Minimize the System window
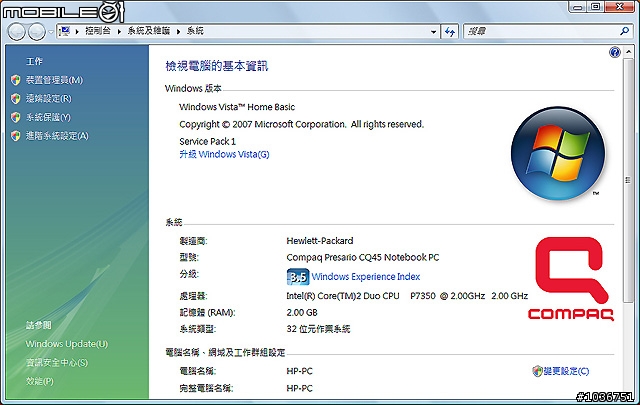 coord(577,7)
